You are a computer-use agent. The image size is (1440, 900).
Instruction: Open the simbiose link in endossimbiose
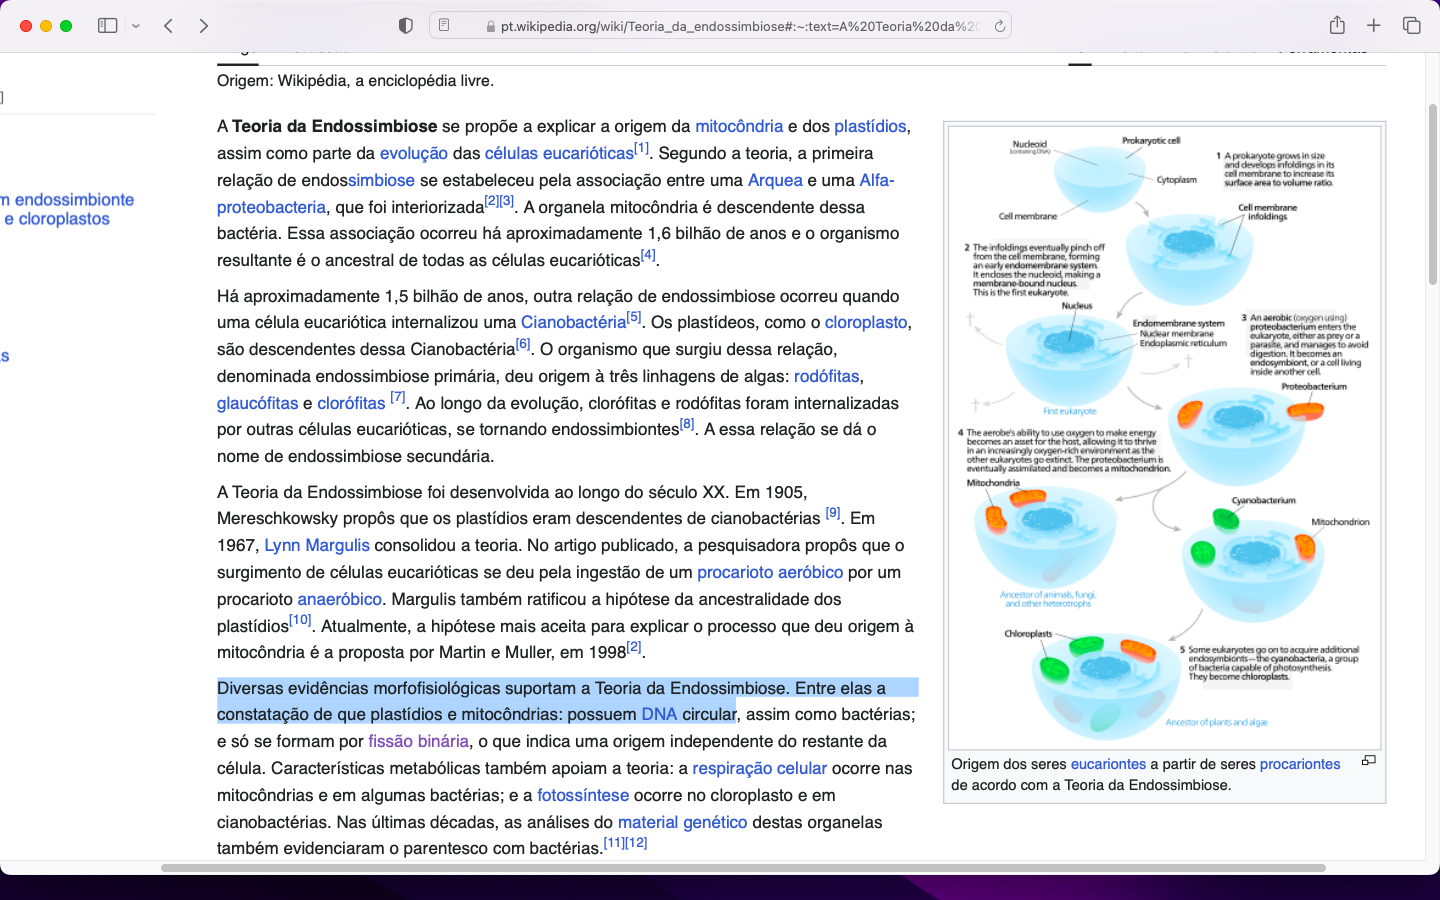pos(381,180)
